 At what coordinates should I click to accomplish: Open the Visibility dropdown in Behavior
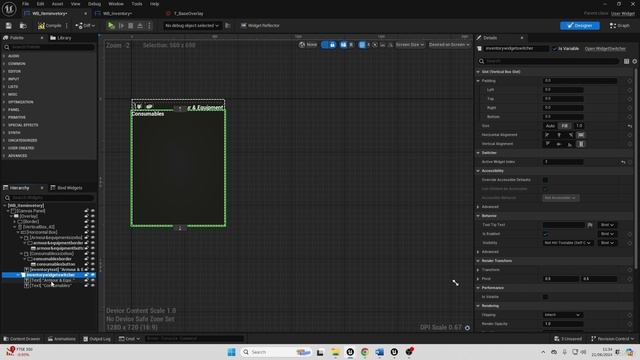[567, 243]
